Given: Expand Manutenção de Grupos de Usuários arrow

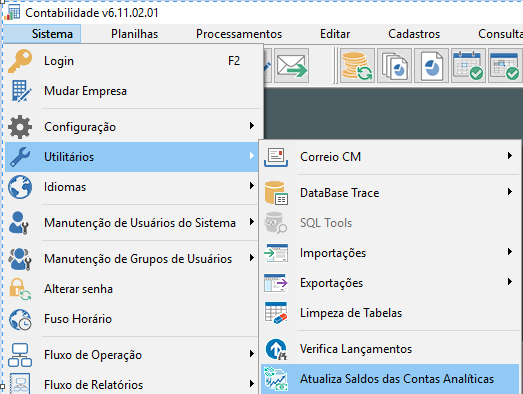Looking at the screenshot, I should [252, 258].
